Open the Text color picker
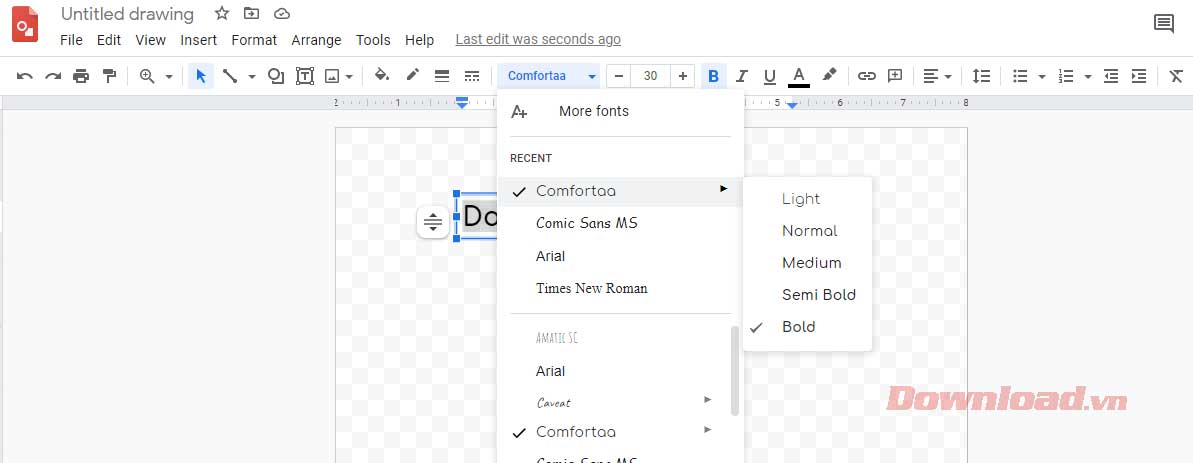The height and width of the screenshot is (463, 1193). click(x=799, y=76)
